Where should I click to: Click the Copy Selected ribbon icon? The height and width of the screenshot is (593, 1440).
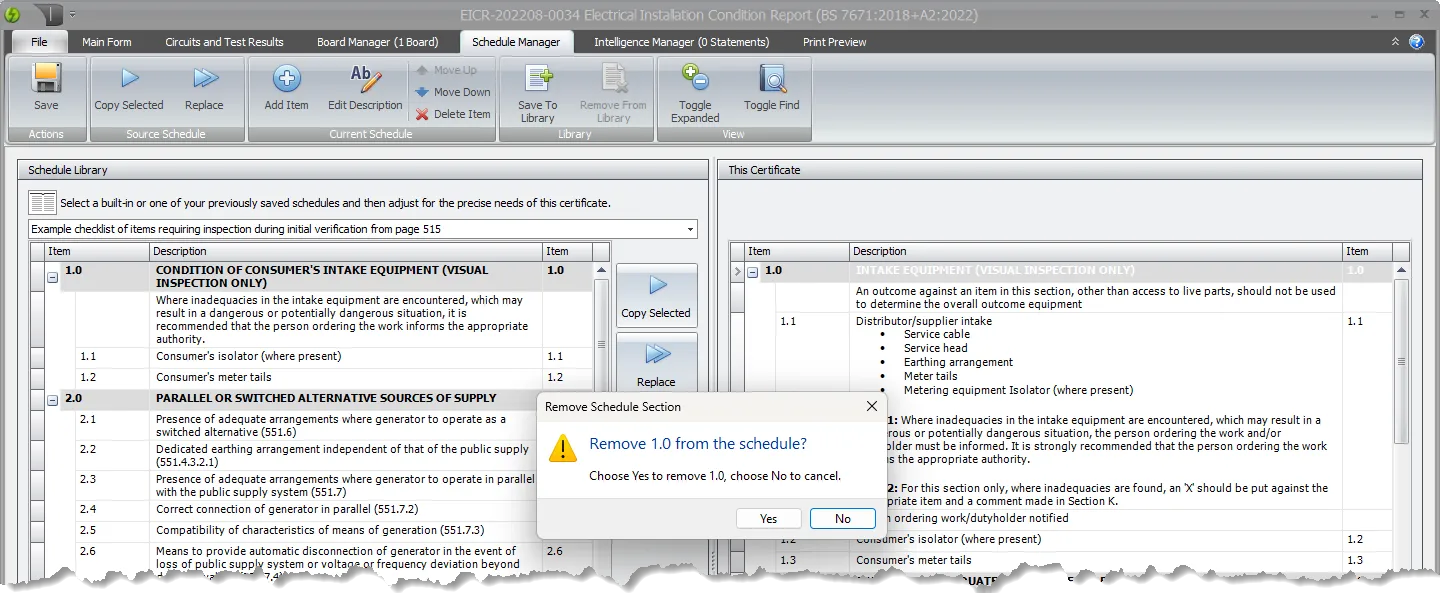[x=128, y=88]
